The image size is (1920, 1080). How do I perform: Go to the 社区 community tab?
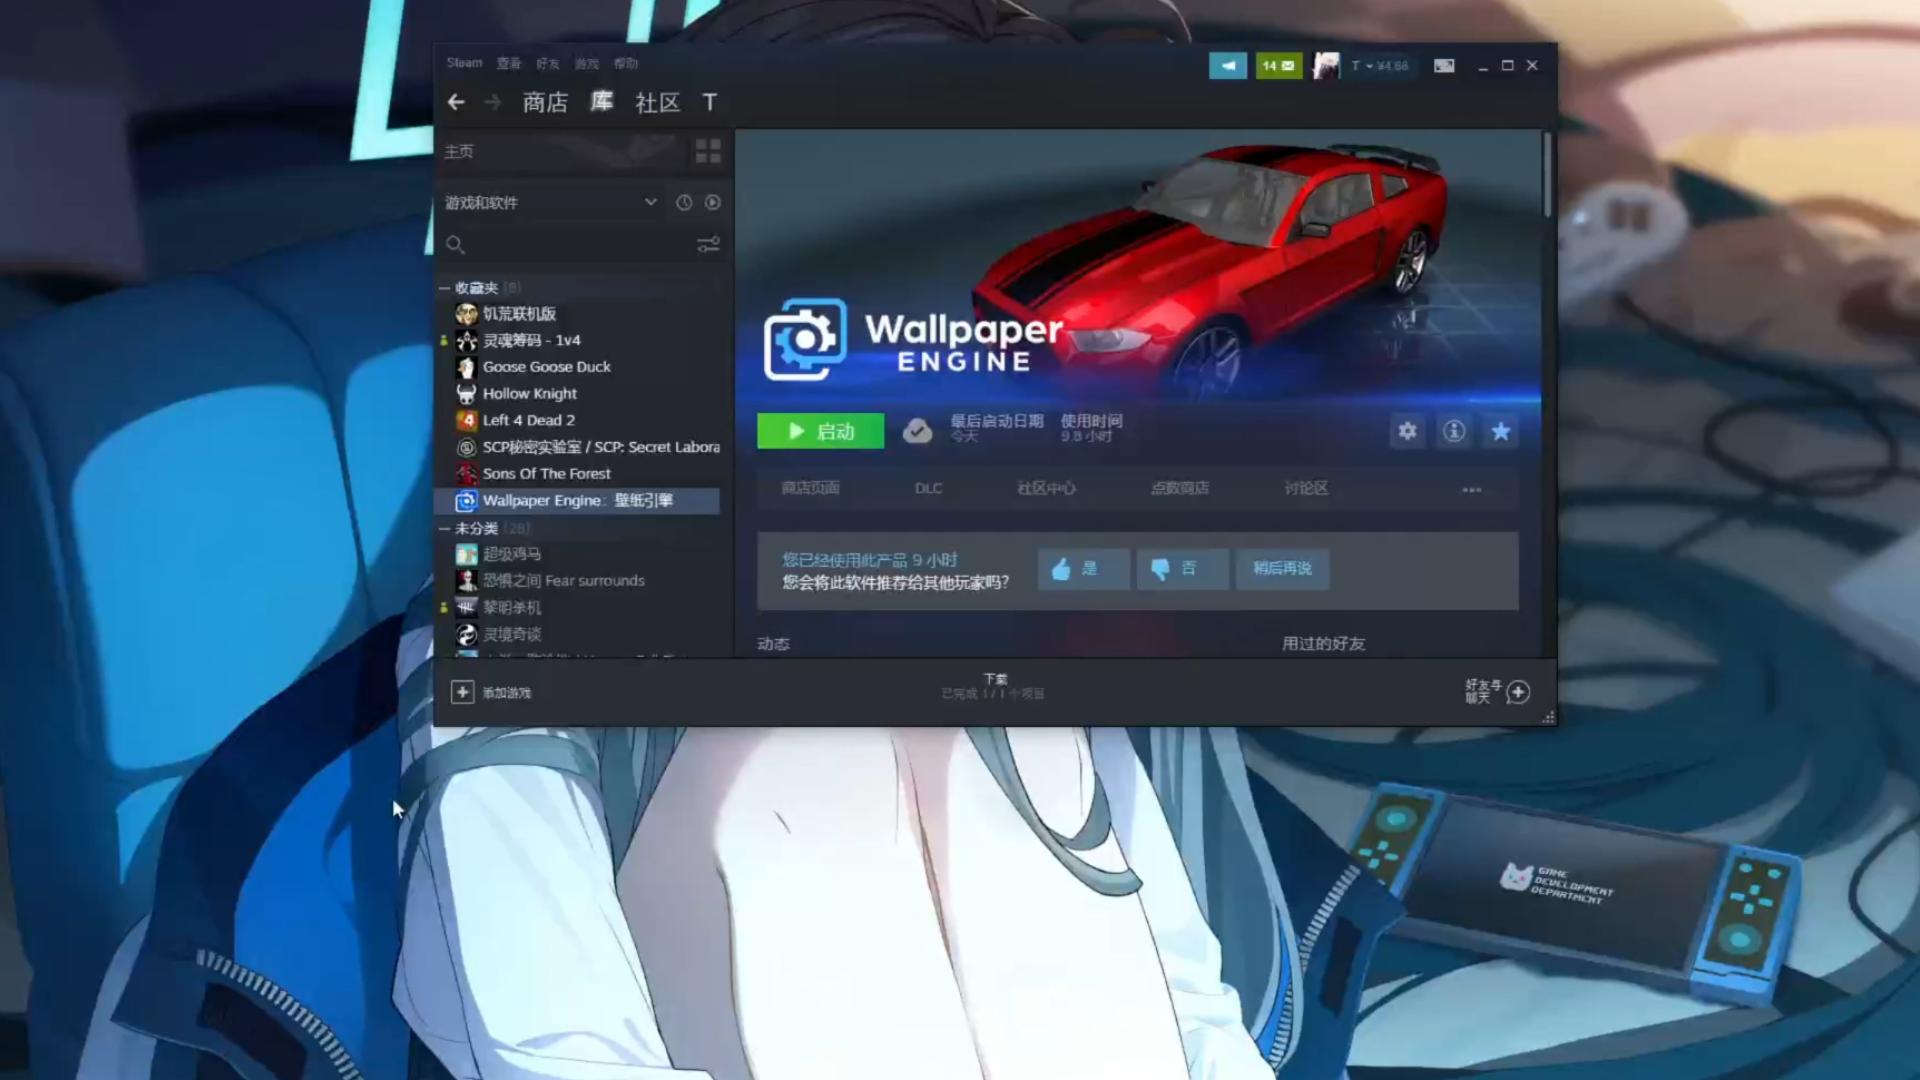coord(658,102)
